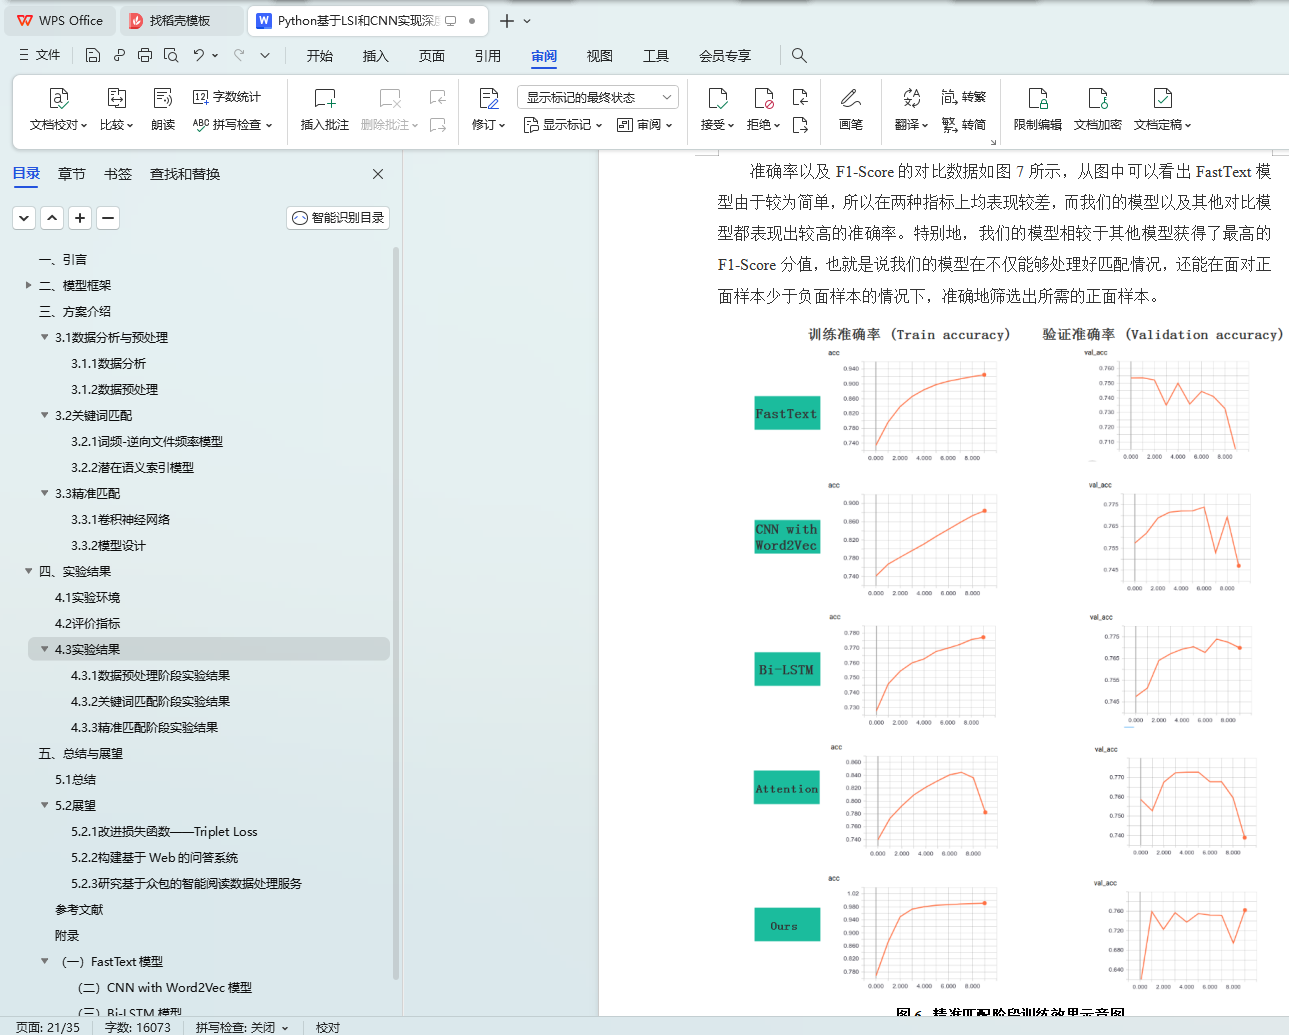Jump to 参考文献 in the outline
1289x1035 pixels.
pyautogui.click(x=79, y=909)
